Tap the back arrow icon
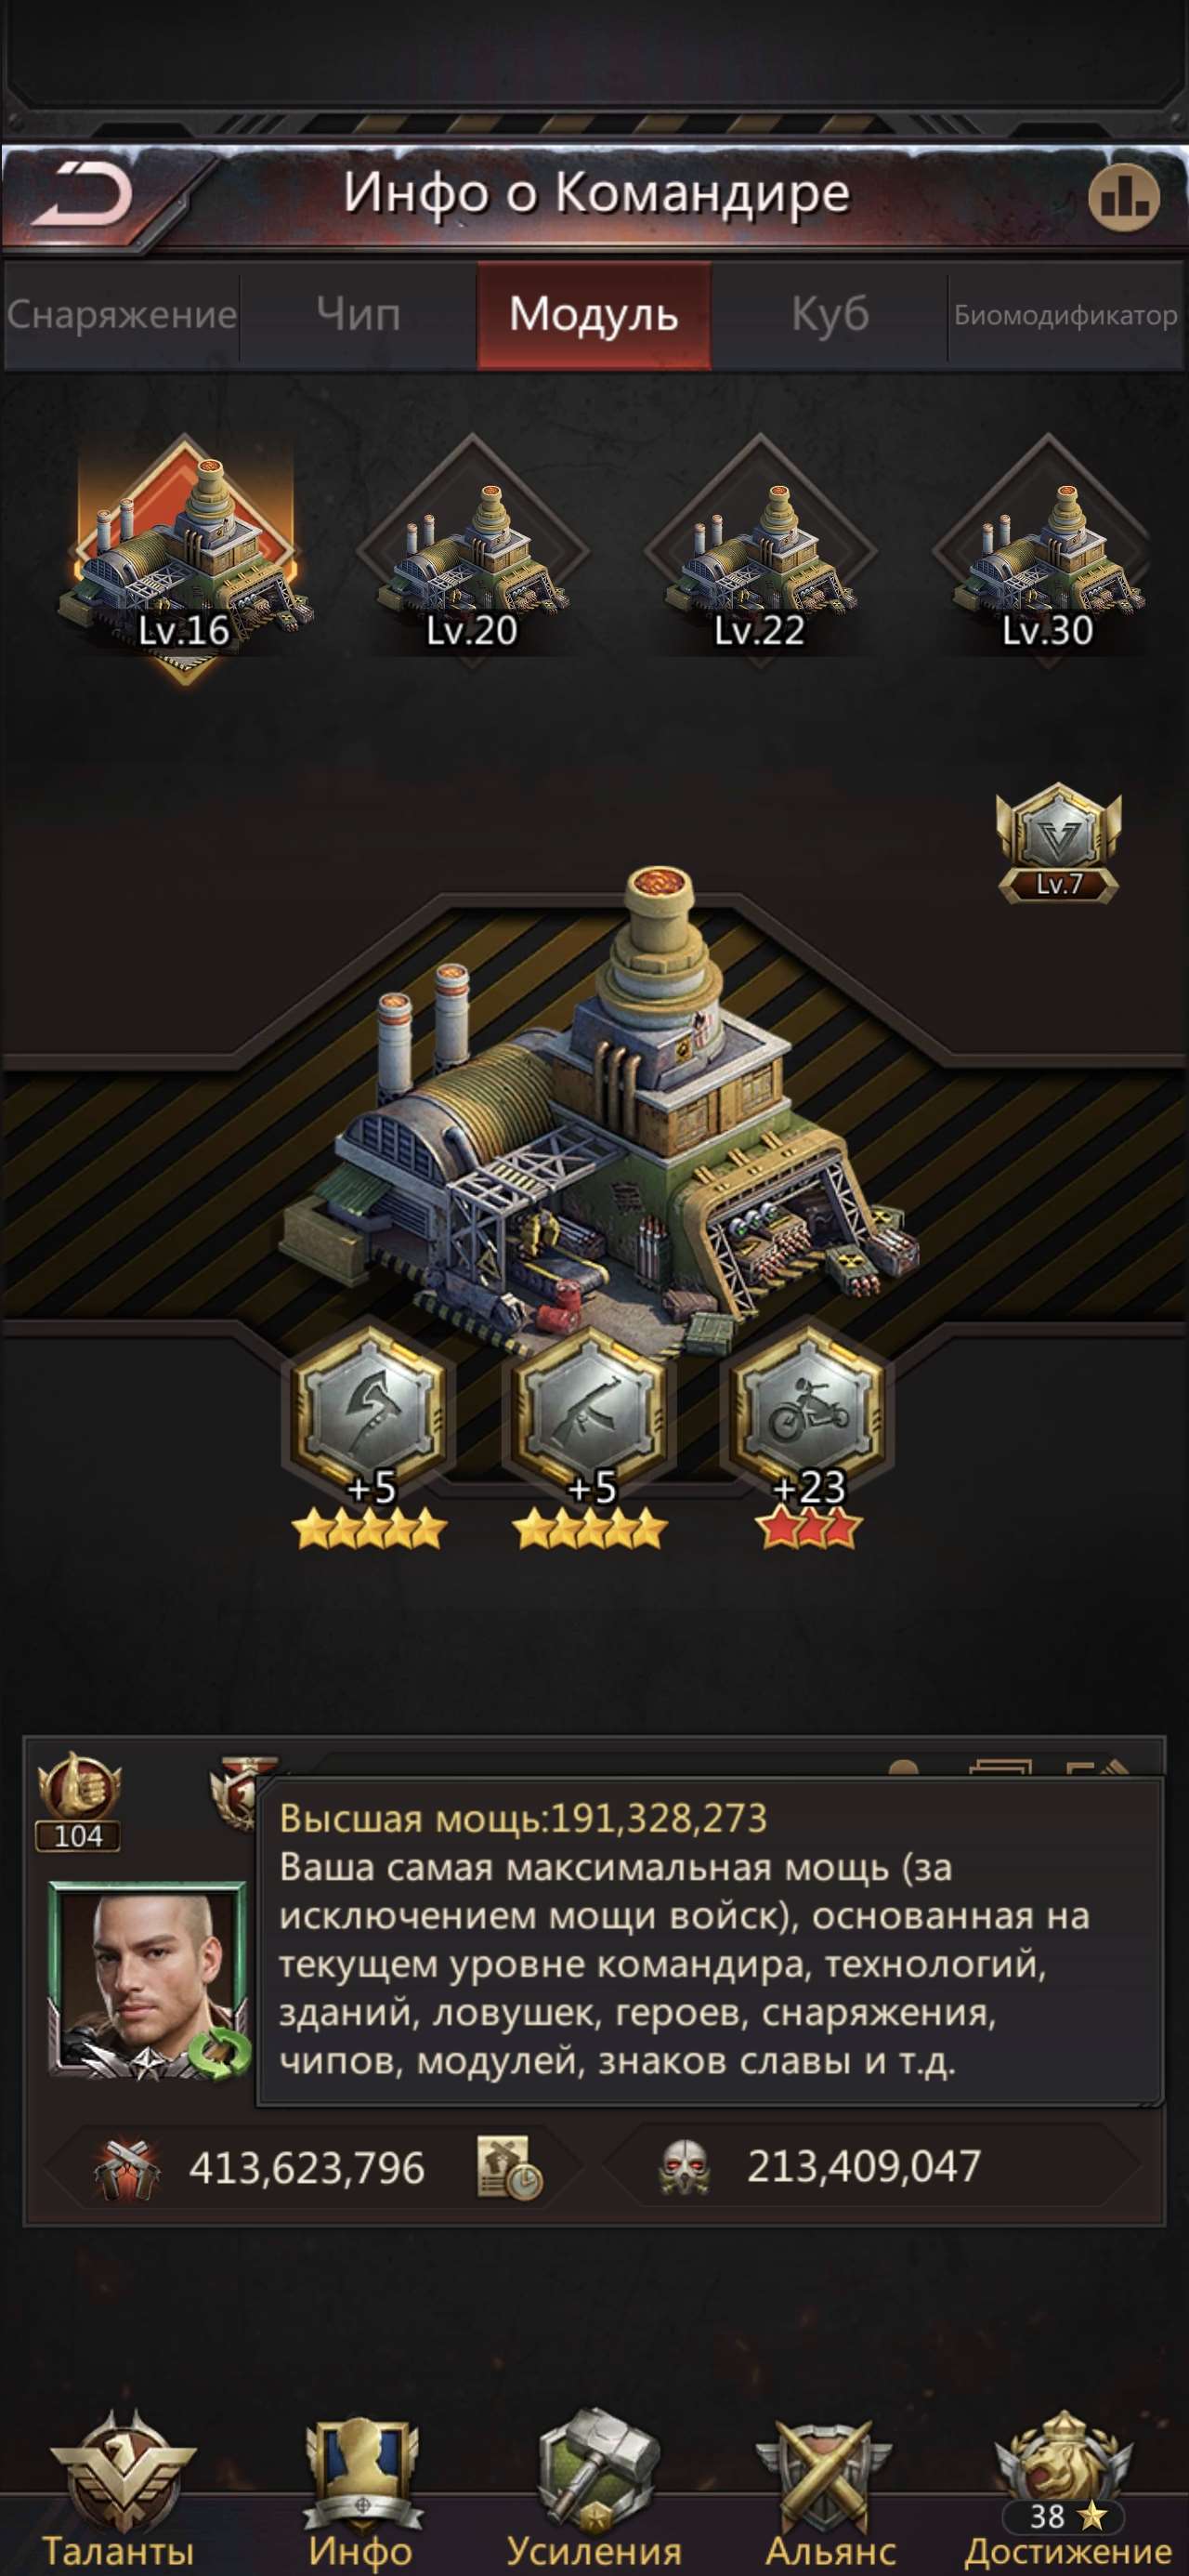 pyautogui.click(x=82, y=195)
